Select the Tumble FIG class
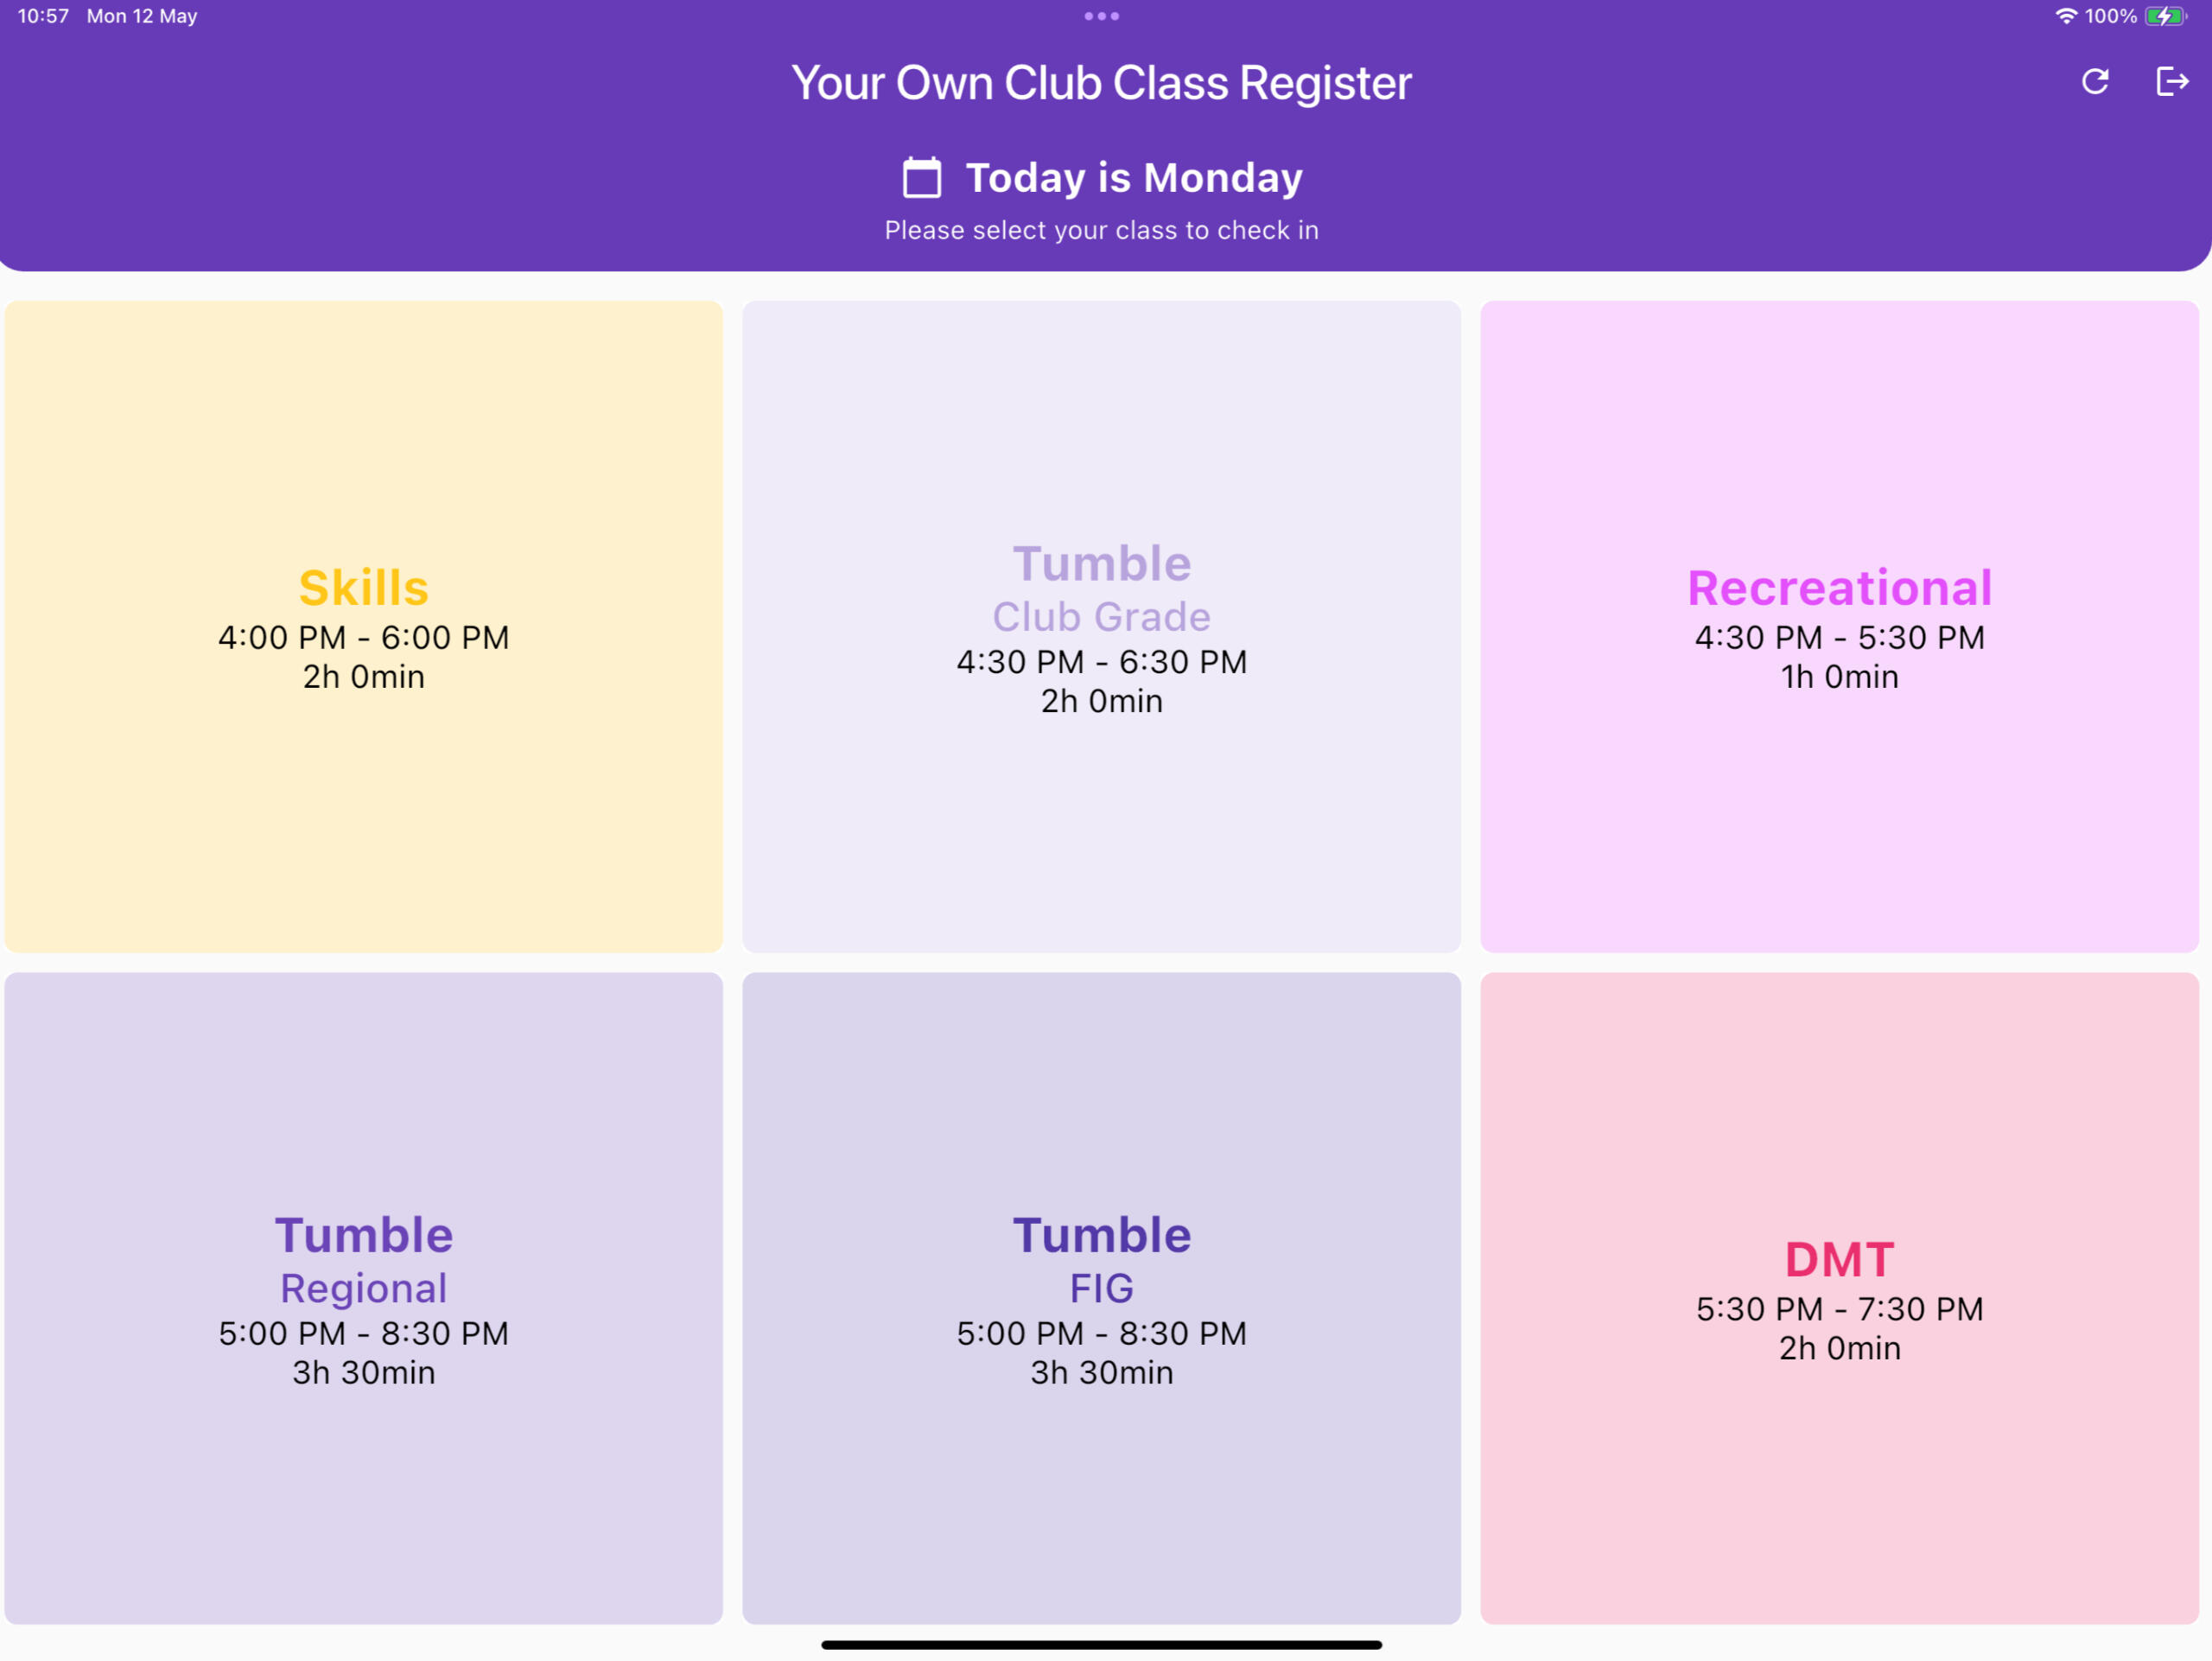The height and width of the screenshot is (1661, 2212). point(1101,1297)
